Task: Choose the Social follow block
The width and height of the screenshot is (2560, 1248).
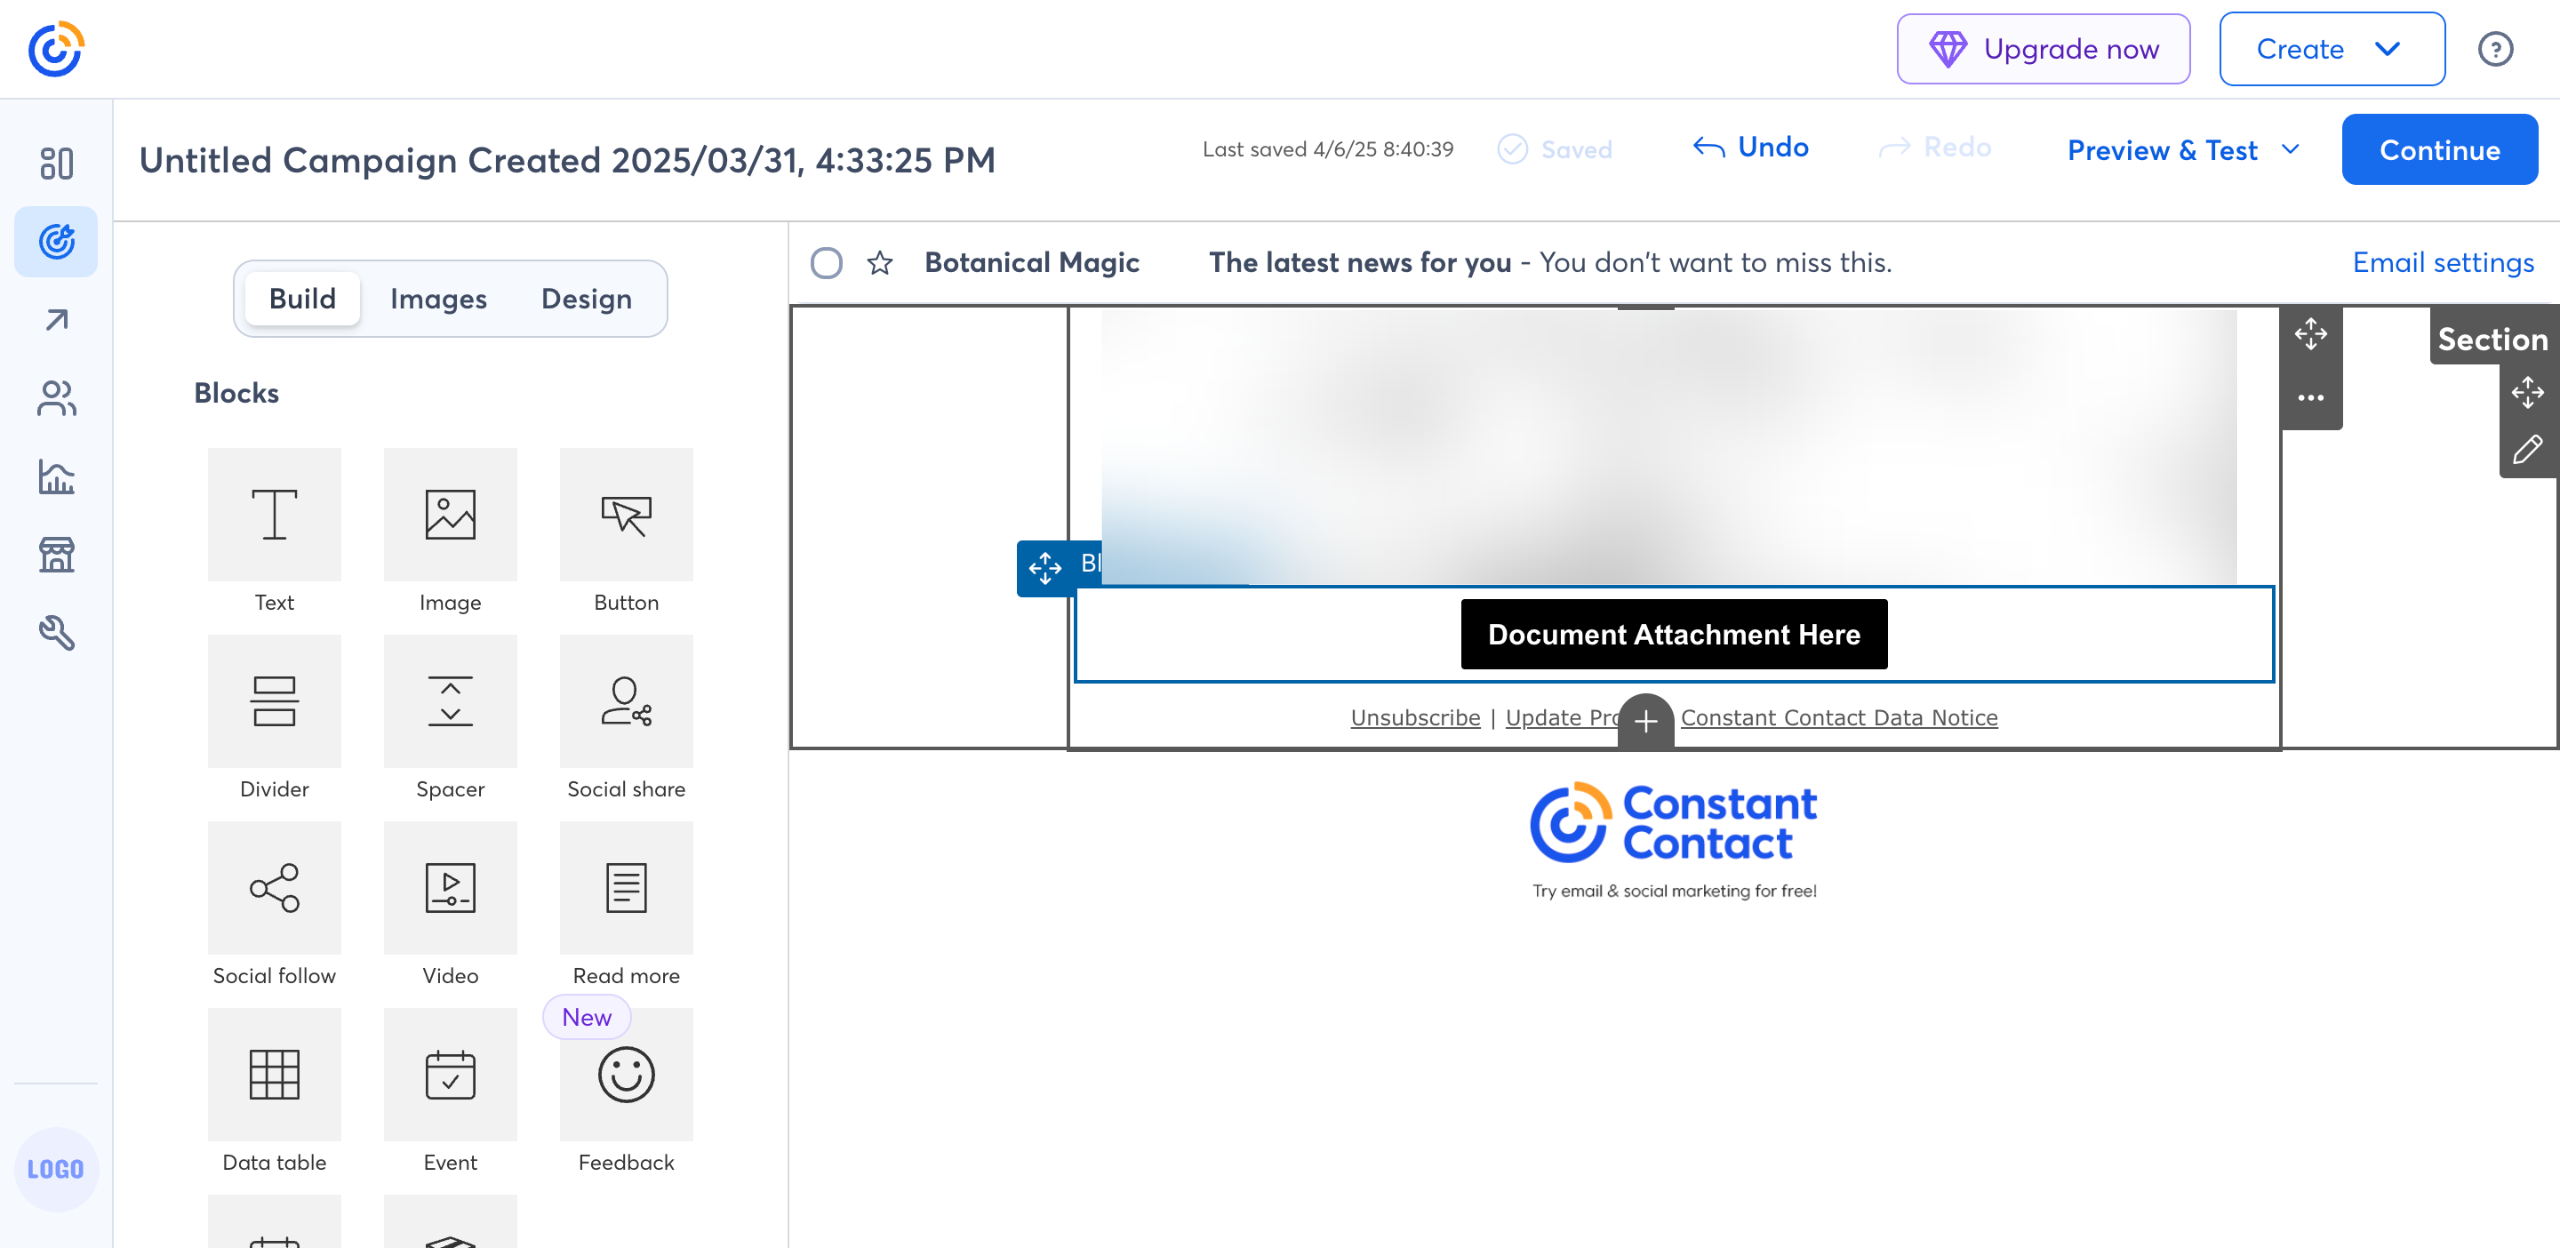Action: pyautogui.click(x=274, y=888)
